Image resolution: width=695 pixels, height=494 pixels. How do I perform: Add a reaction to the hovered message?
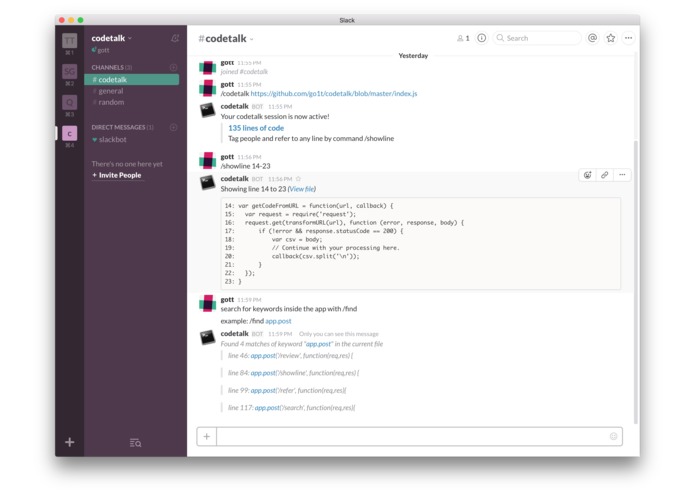pyautogui.click(x=587, y=175)
